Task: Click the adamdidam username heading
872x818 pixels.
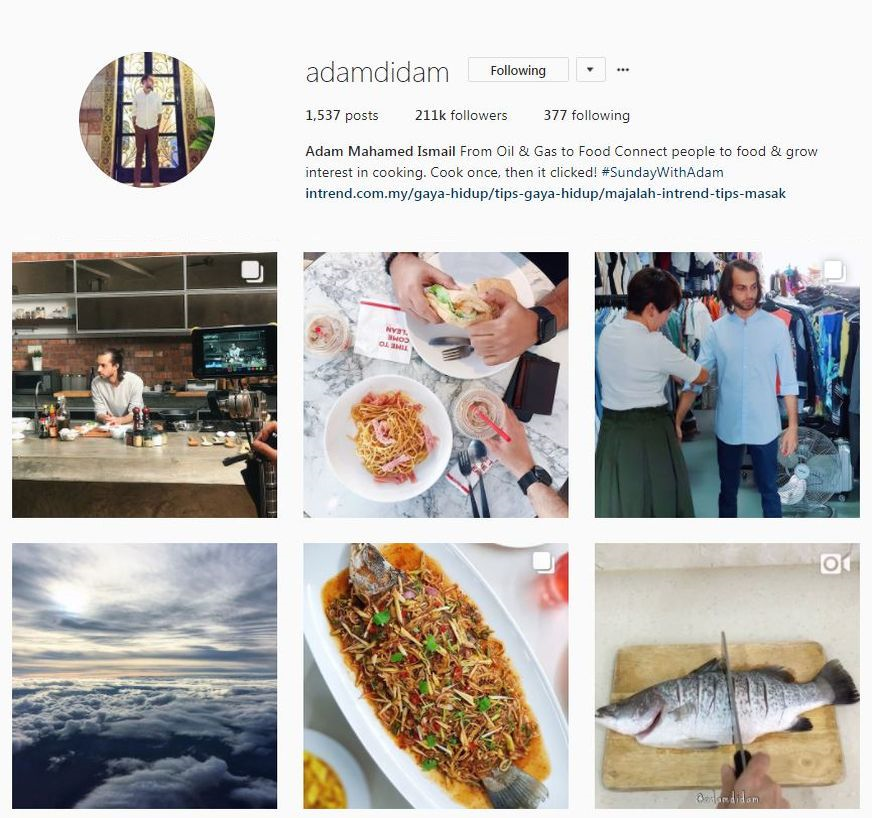Action: point(377,72)
